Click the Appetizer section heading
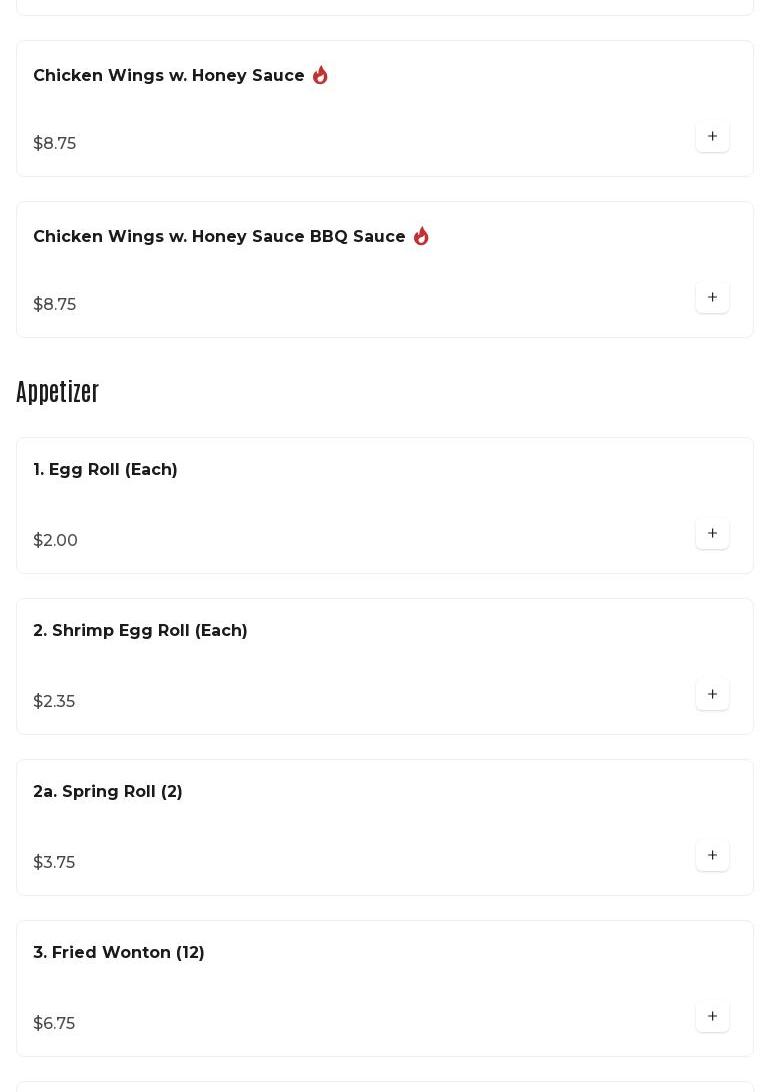This screenshot has width=770, height=1092. (x=58, y=392)
